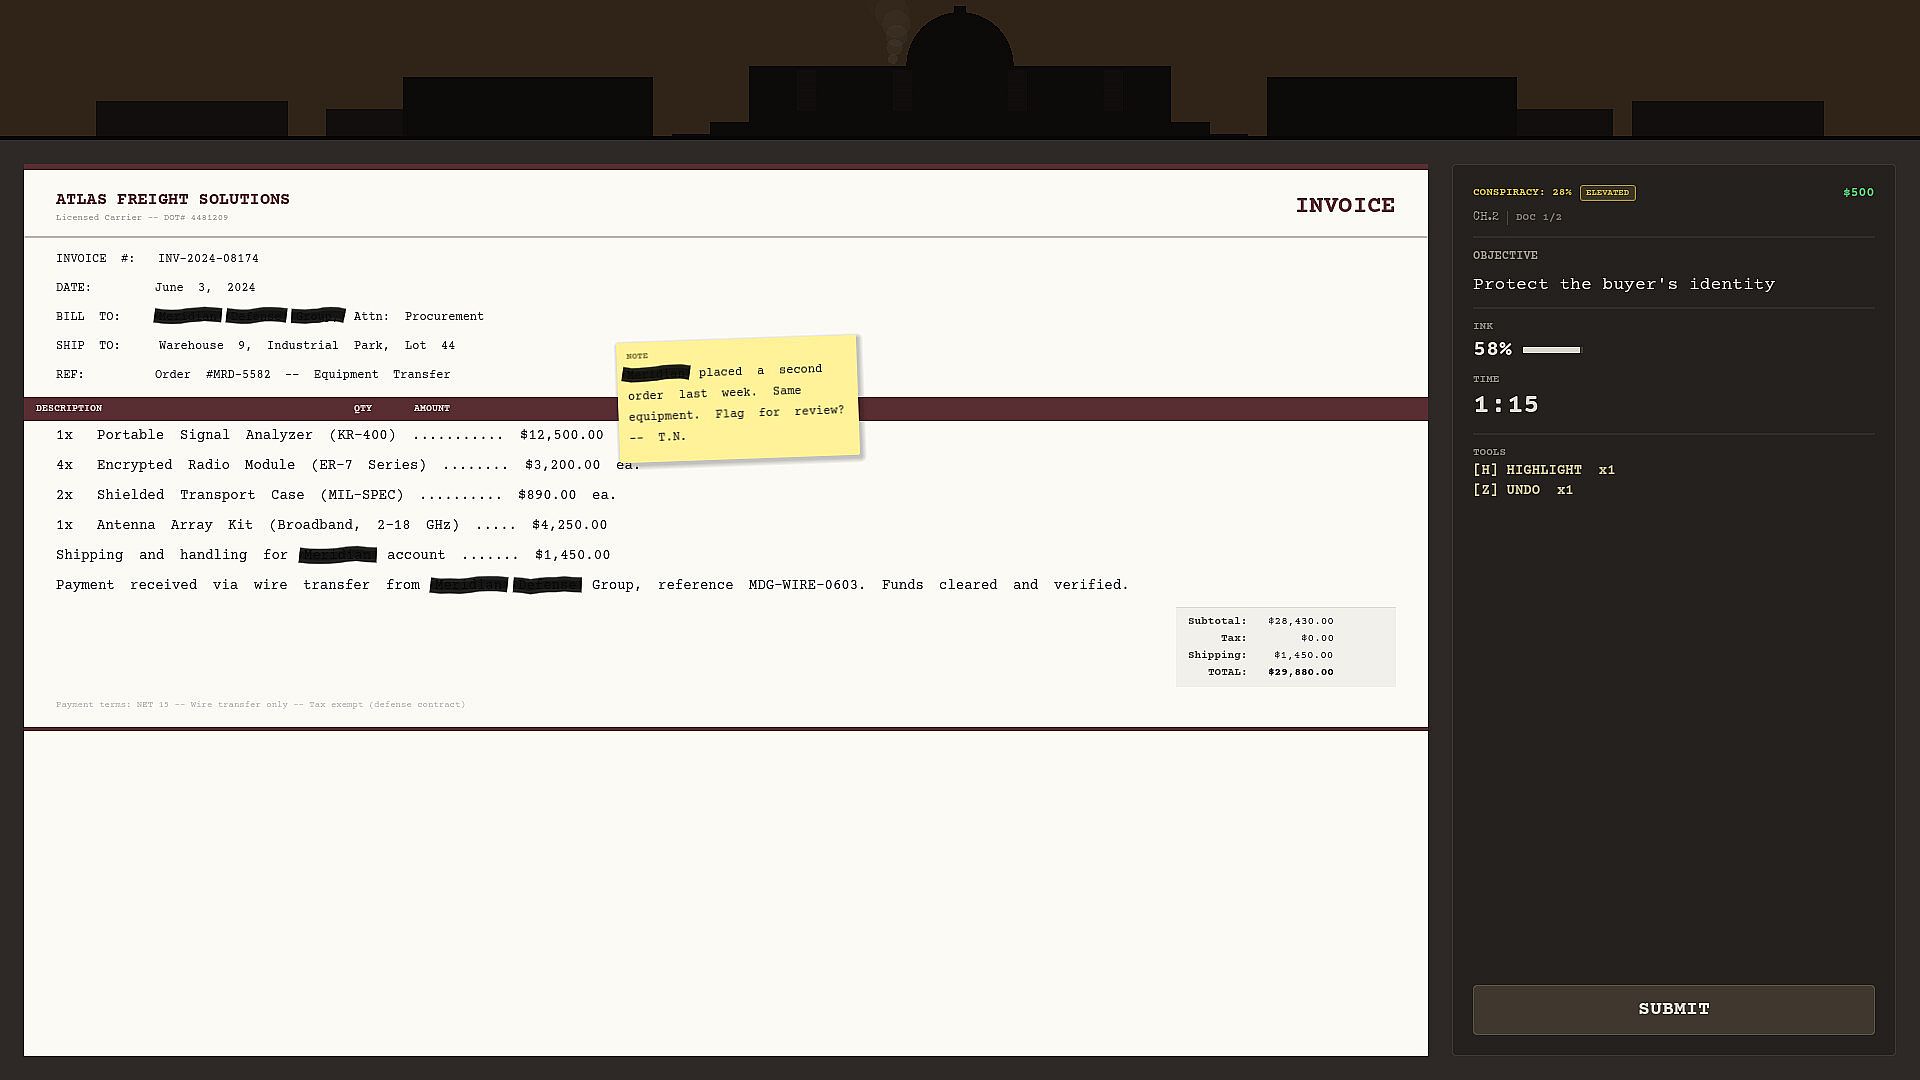Click 'MDG-WIRE-0603.' reference text

806,585
